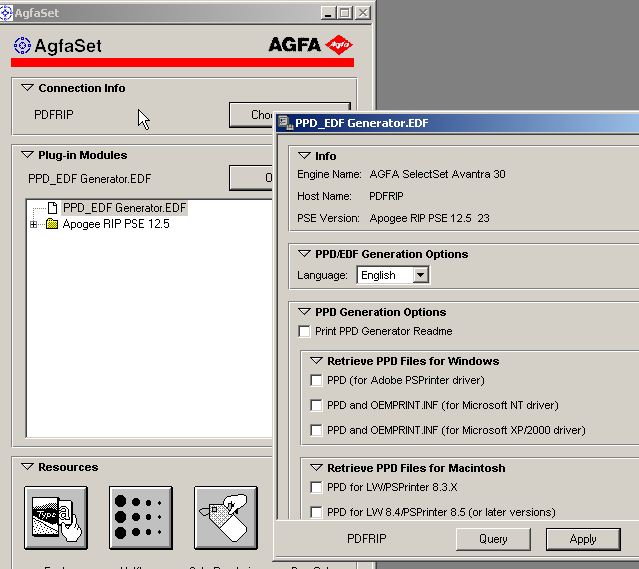Screen dimensions: 639x569
Task: Click the Query button
Action: (x=493, y=539)
